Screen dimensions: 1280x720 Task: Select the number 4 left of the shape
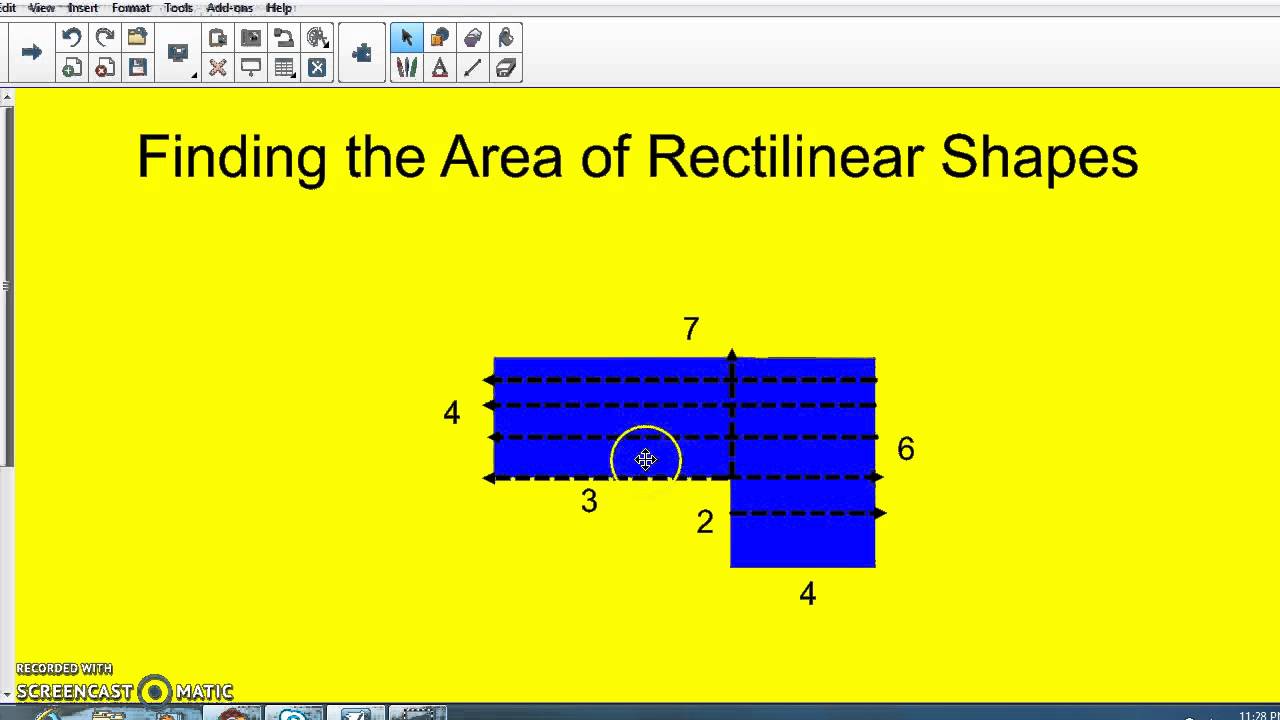click(451, 412)
